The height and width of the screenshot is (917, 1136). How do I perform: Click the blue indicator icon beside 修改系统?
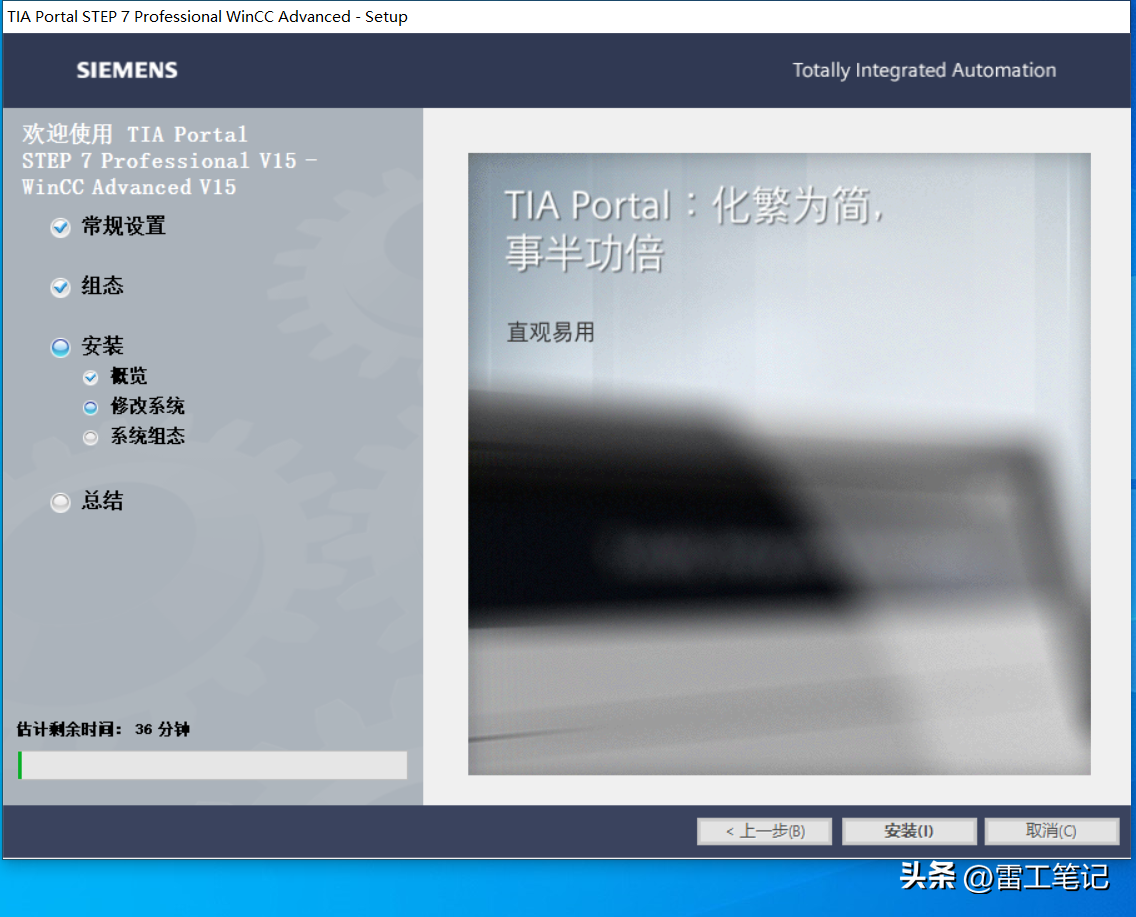pyautogui.click(x=91, y=407)
